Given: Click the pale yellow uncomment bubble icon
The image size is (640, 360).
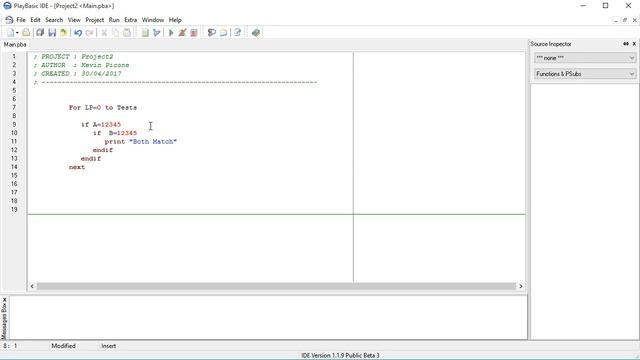Looking at the screenshot, I should [x=223, y=33].
